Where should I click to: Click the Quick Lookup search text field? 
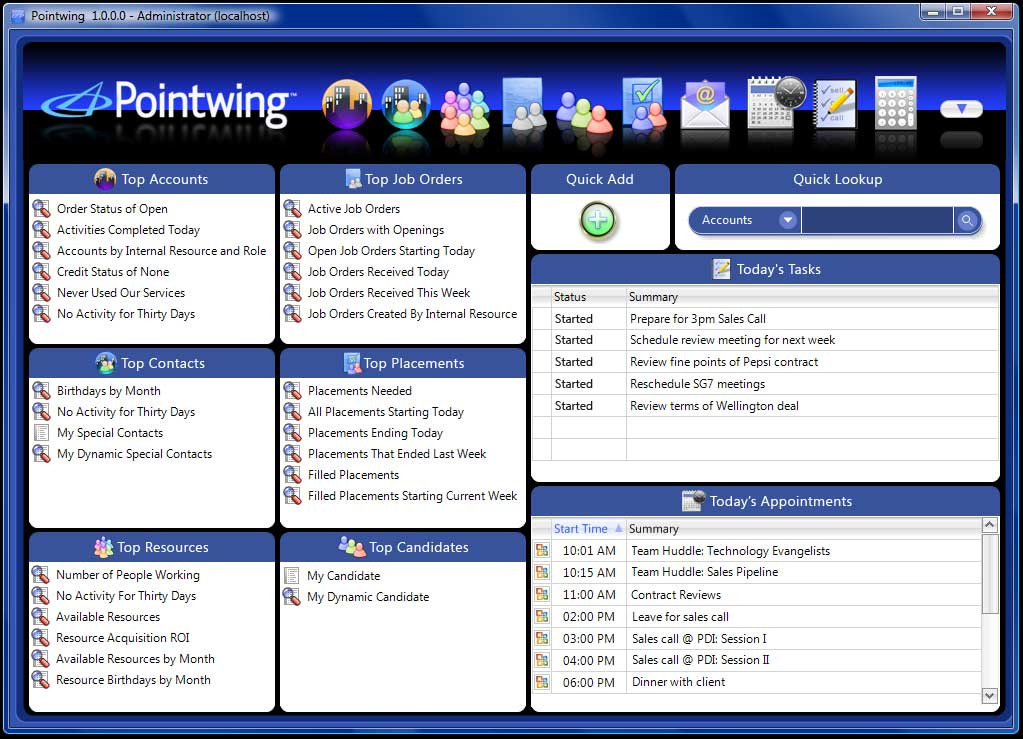876,220
